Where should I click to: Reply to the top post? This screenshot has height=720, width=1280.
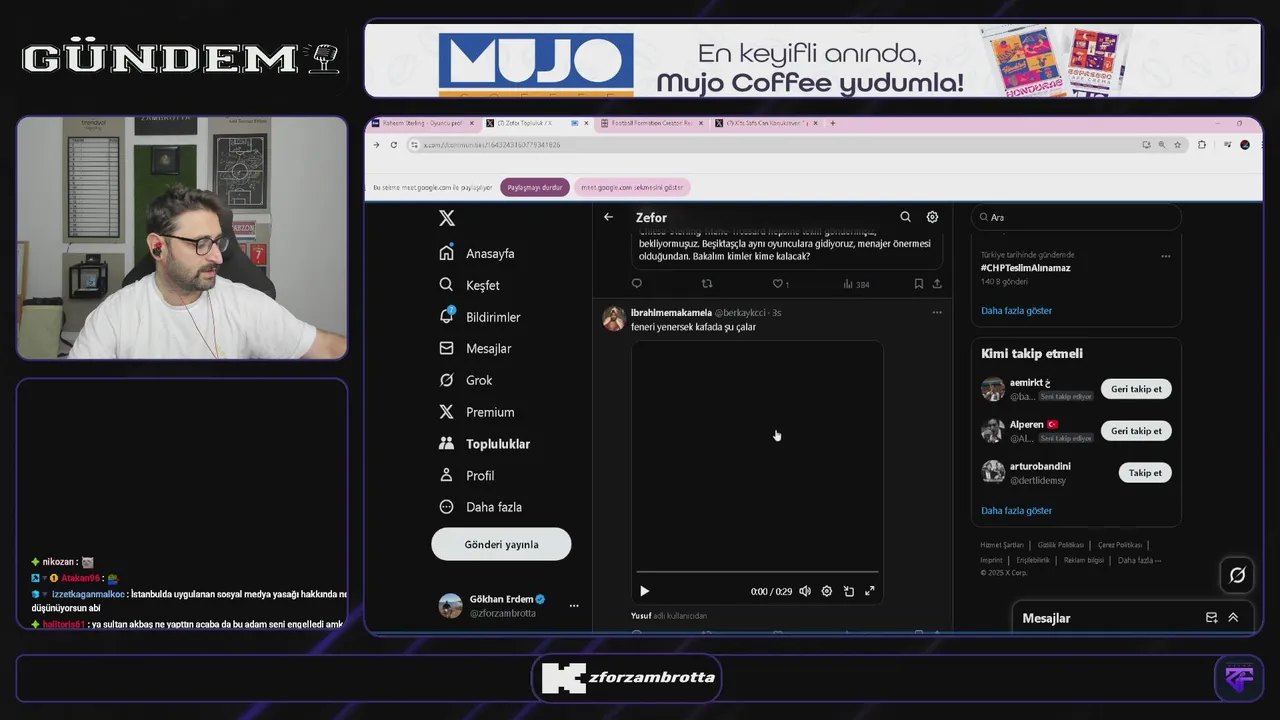[x=637, y=284]
